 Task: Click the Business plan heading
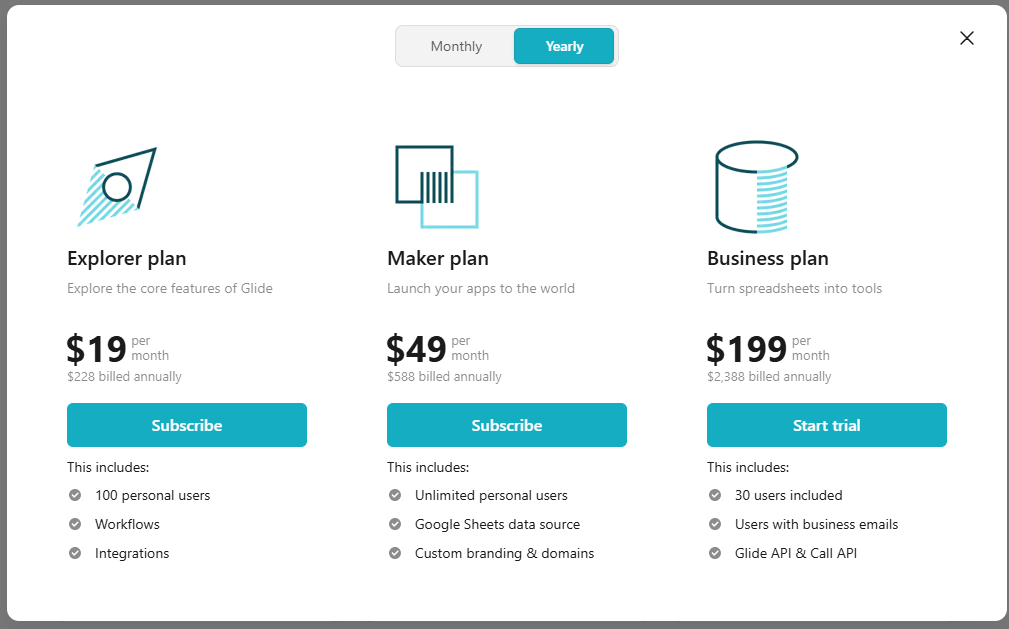click(x=767, y=258)
